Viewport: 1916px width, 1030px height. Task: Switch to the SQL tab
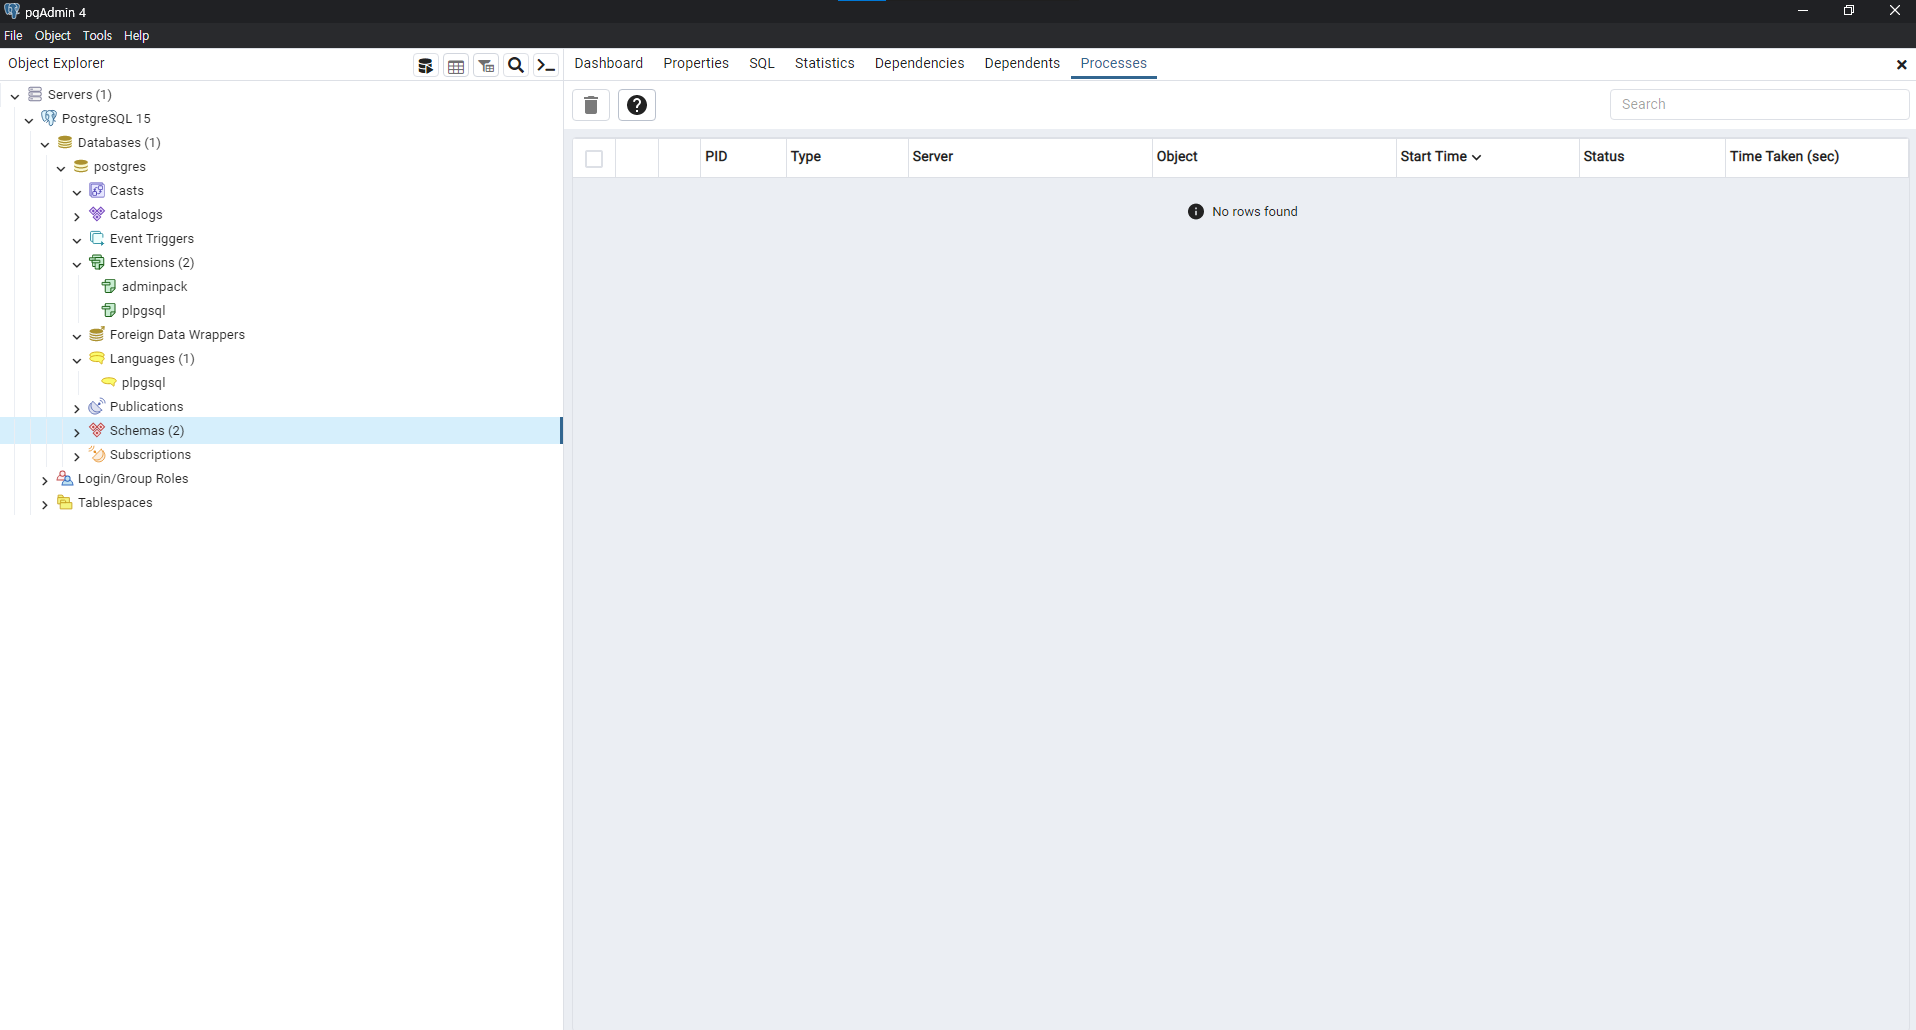pyautogui.click(x=762, y=63)
